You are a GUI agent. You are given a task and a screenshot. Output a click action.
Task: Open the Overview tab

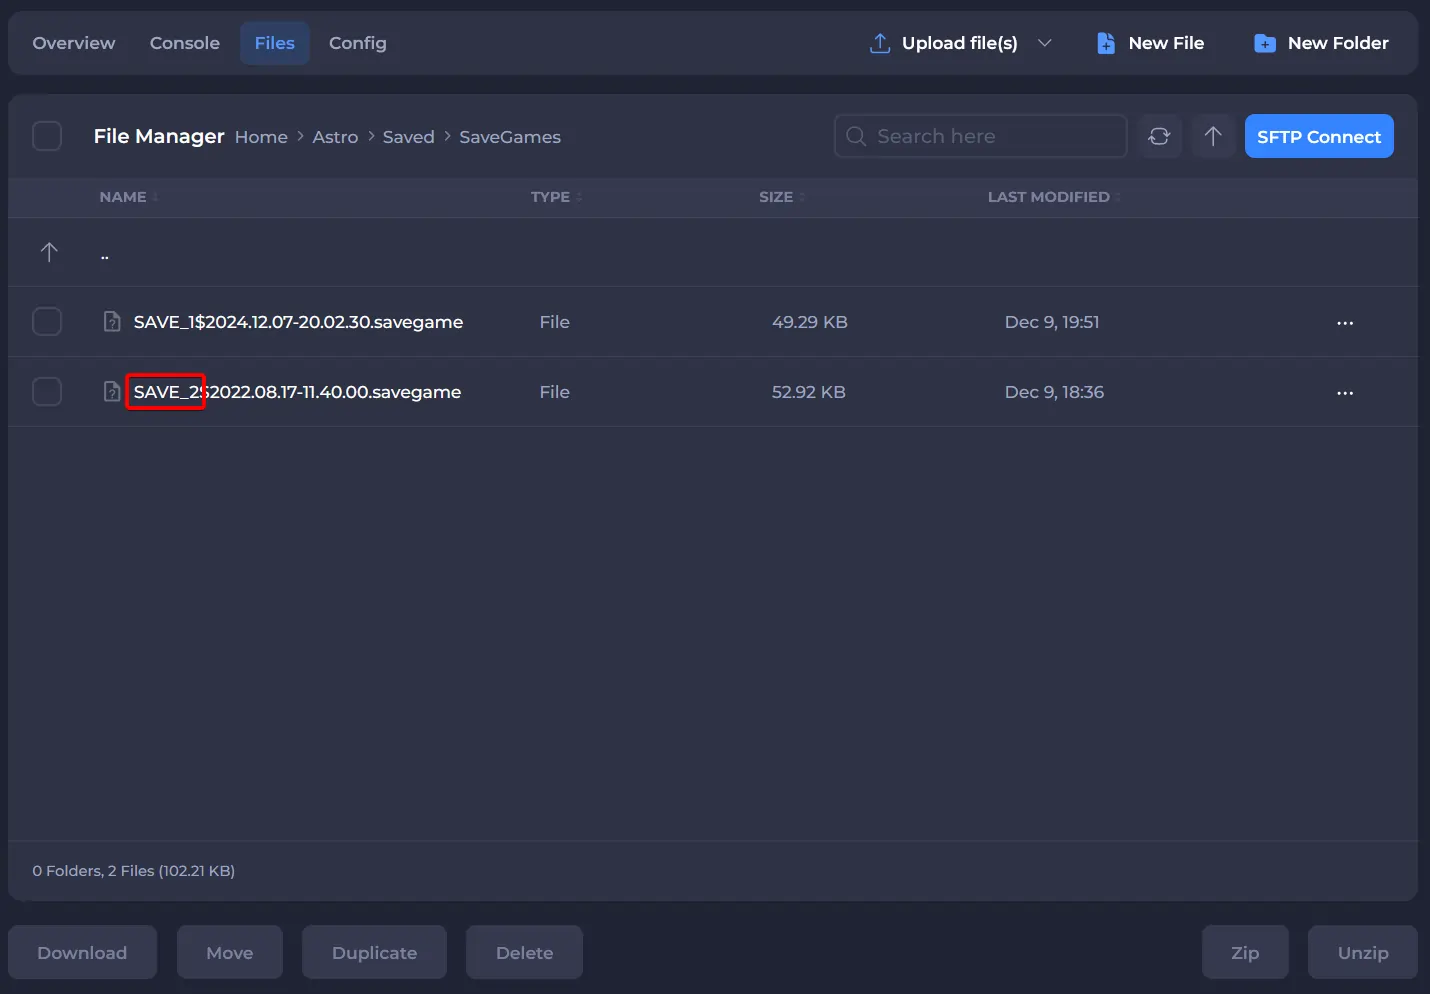(x=74, y=43)
